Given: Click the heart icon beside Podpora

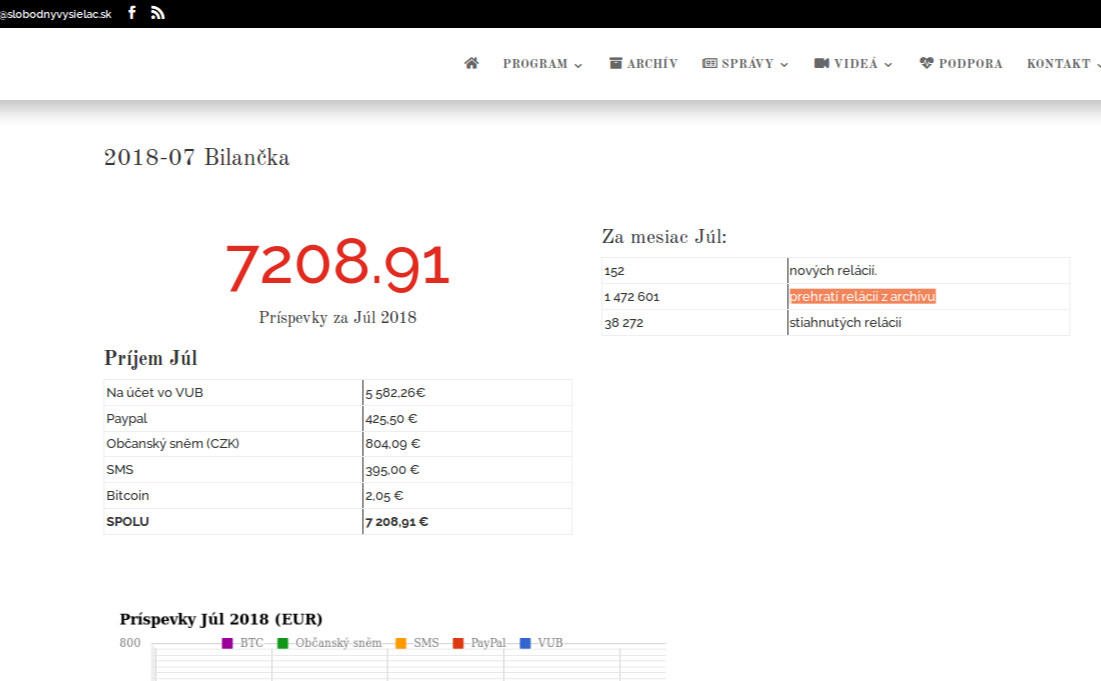Looking at the screenshot, I should (926, 63).
